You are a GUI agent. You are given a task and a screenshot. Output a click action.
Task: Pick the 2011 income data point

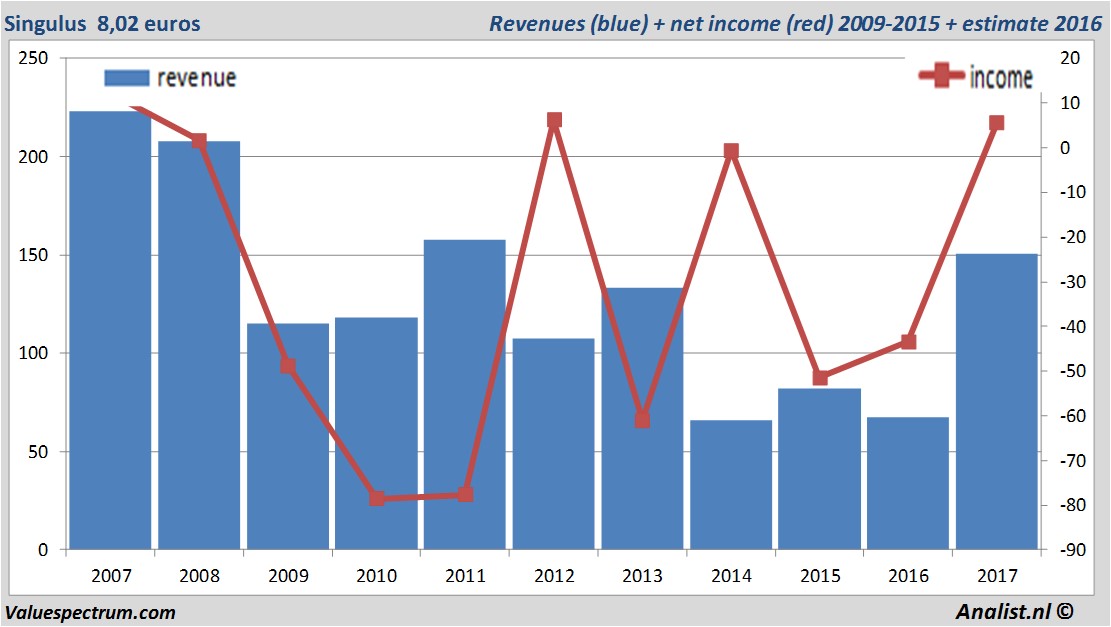point(466,494)
